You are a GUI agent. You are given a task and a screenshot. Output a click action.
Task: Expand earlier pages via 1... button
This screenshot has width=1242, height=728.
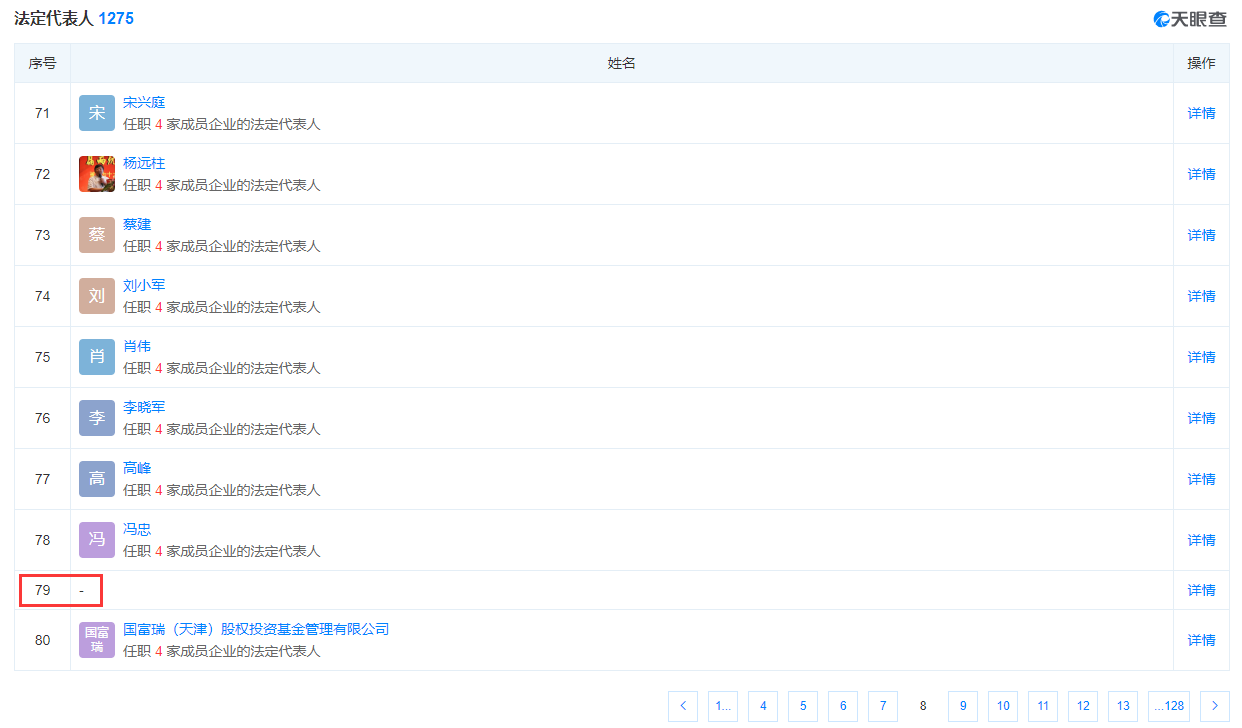(723, 706)
